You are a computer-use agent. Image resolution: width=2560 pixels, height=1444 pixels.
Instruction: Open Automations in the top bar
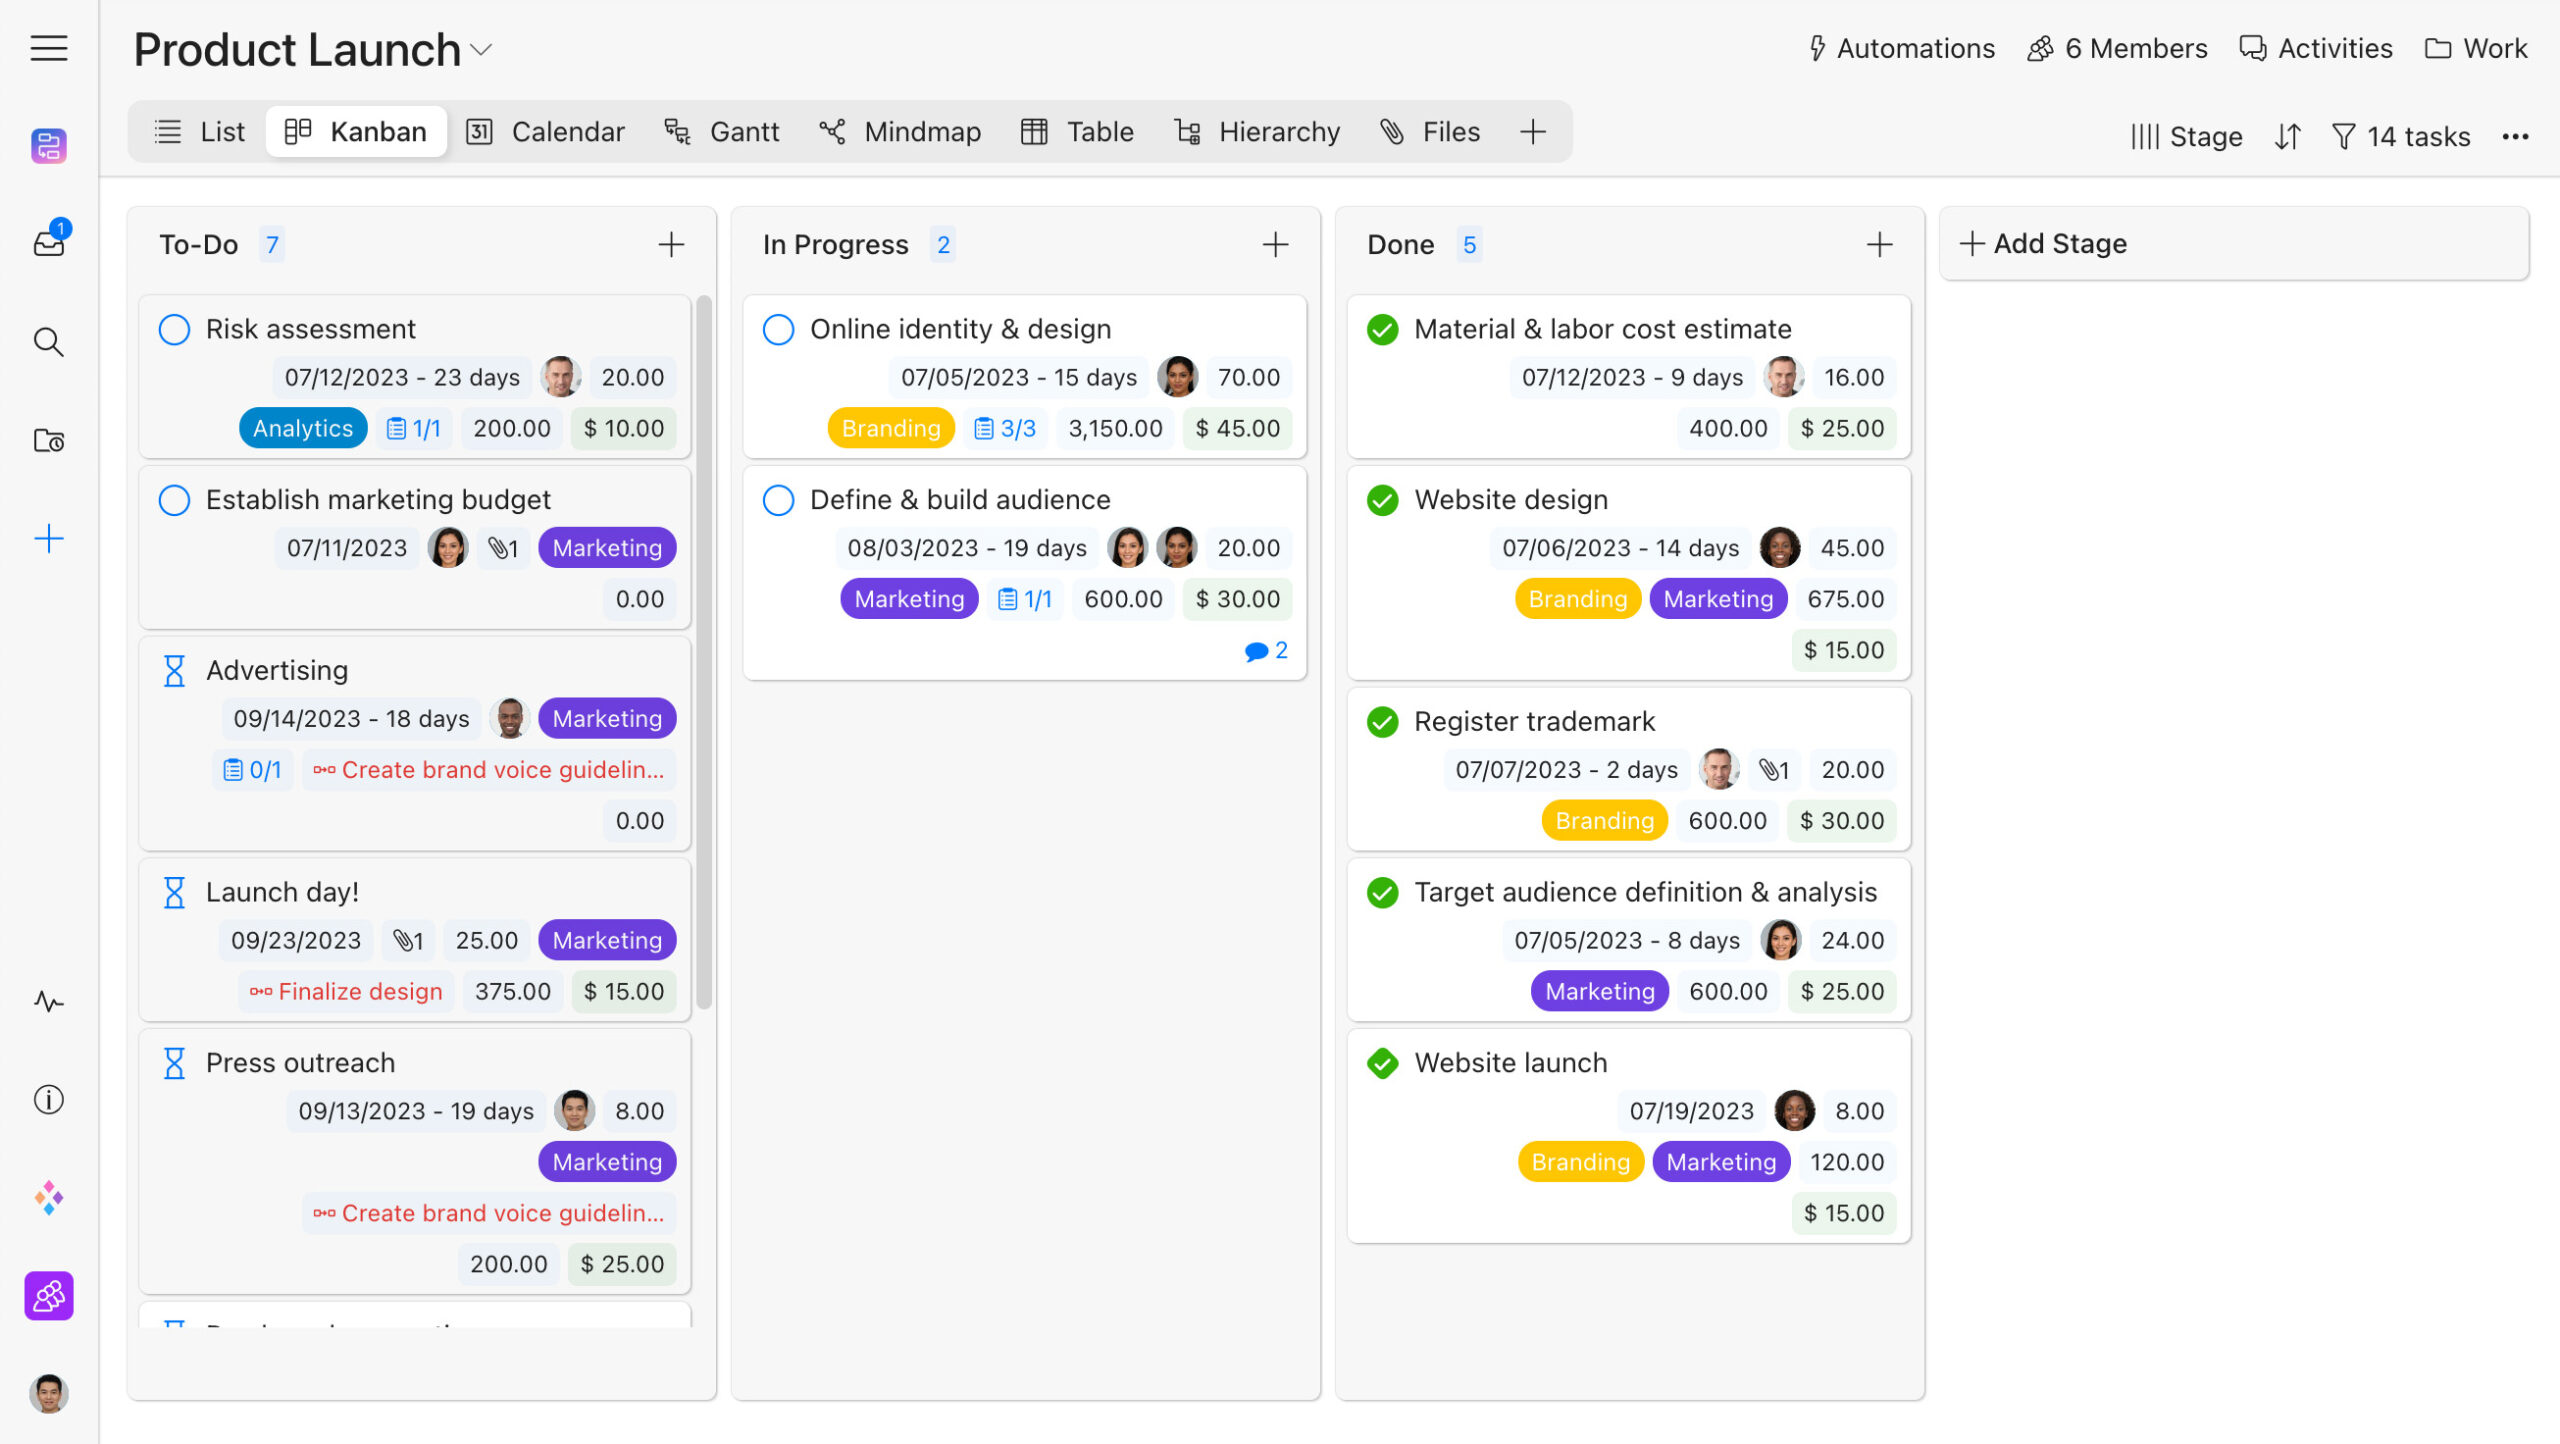(x=1901, y=48)
